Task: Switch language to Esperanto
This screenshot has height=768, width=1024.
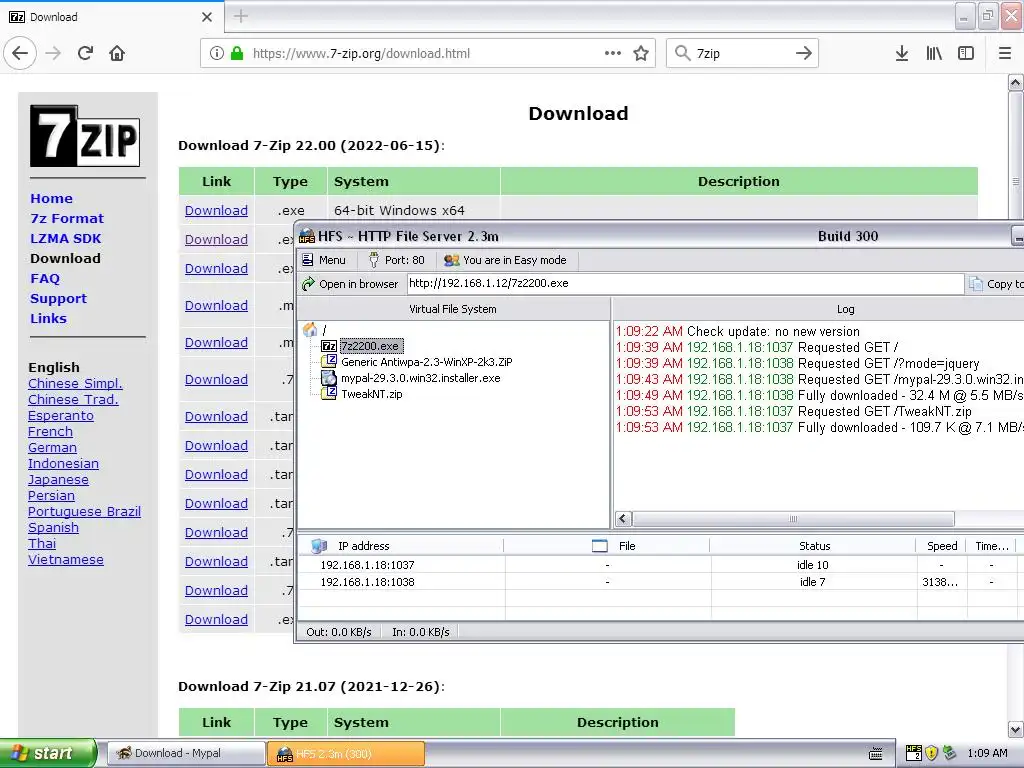Action: click(61, 416)
